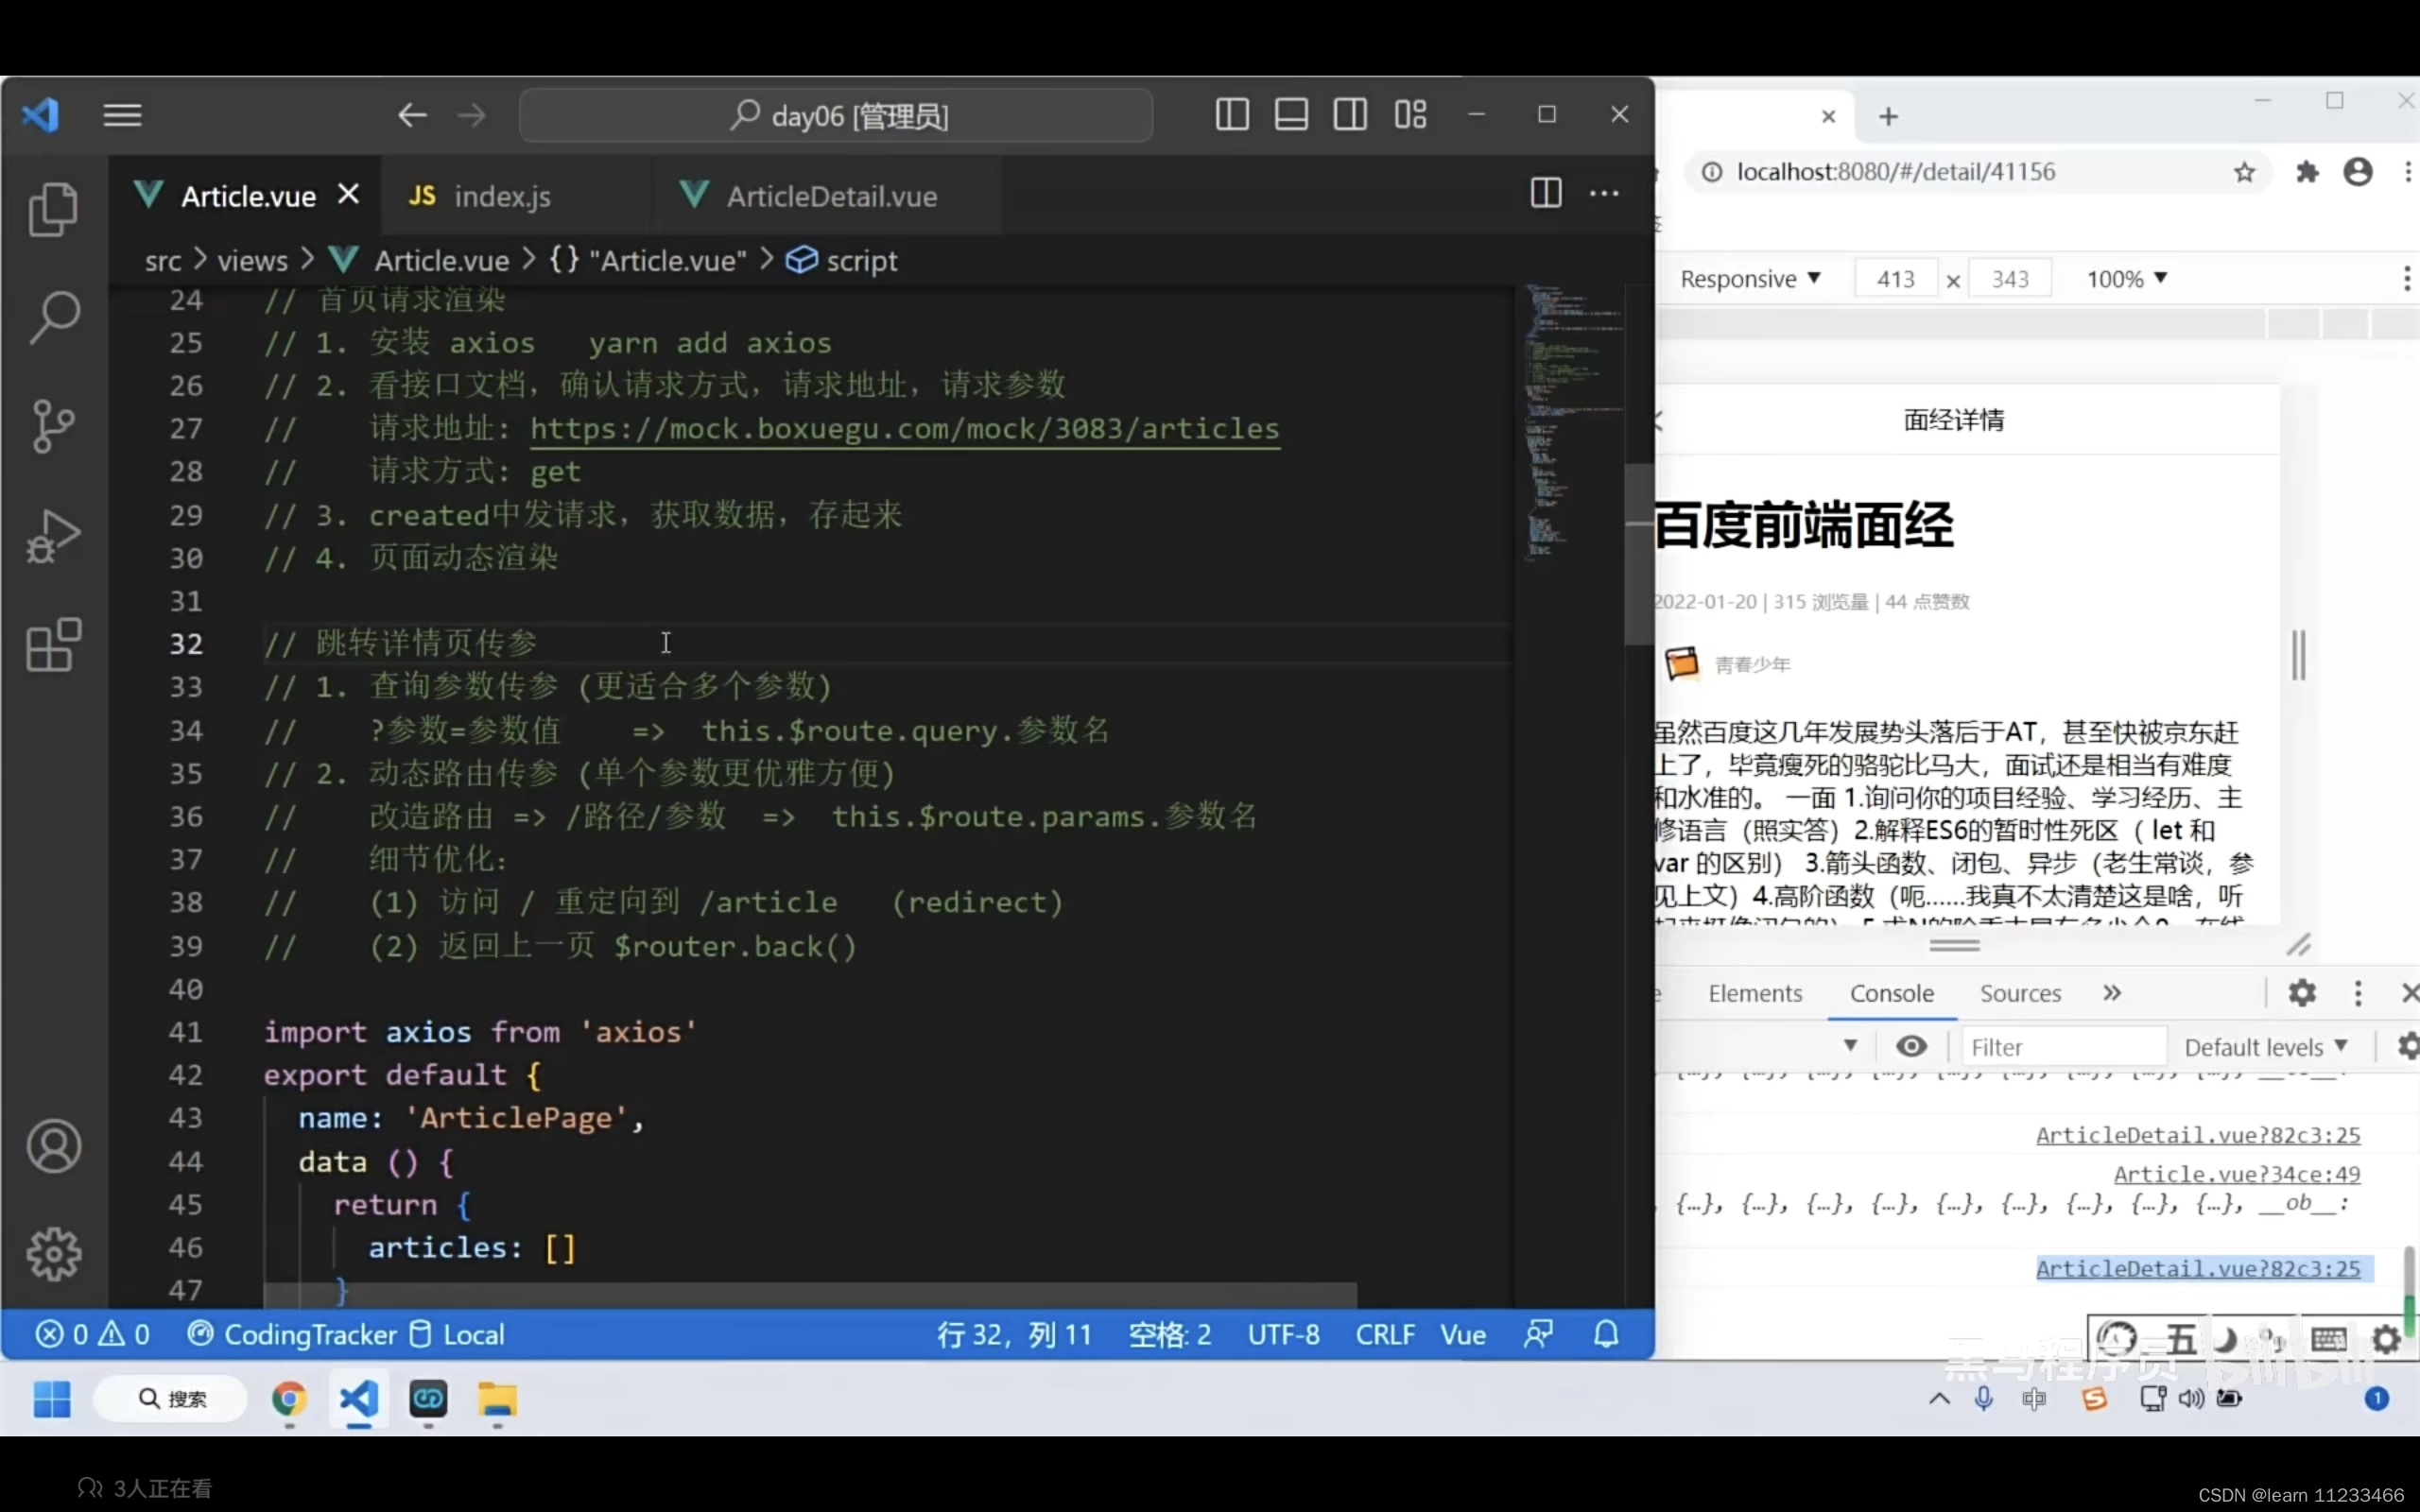Bookmark the page with the star icon

pos(2244,172)
